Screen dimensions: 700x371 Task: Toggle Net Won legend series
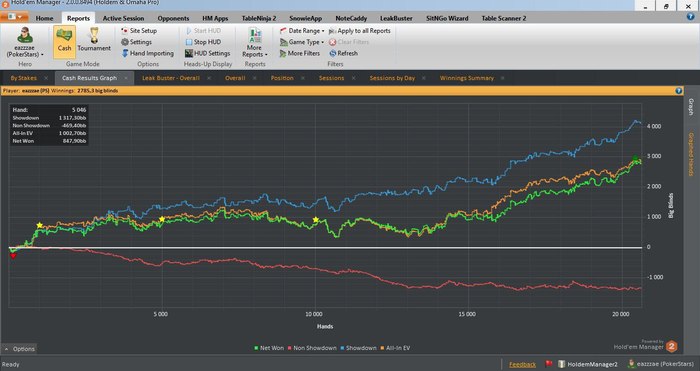pyautogui.click(x=269, y=348)
